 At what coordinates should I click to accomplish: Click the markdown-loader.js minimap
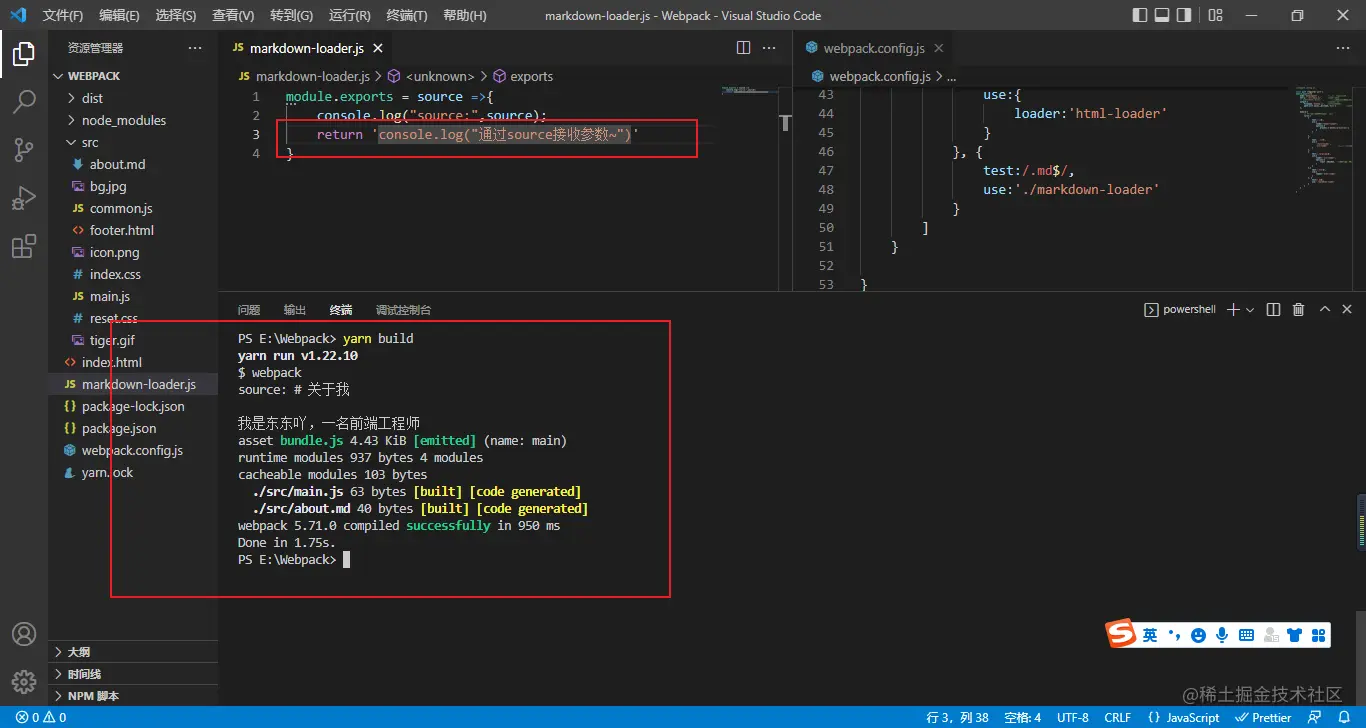click(x=749, y=92)
